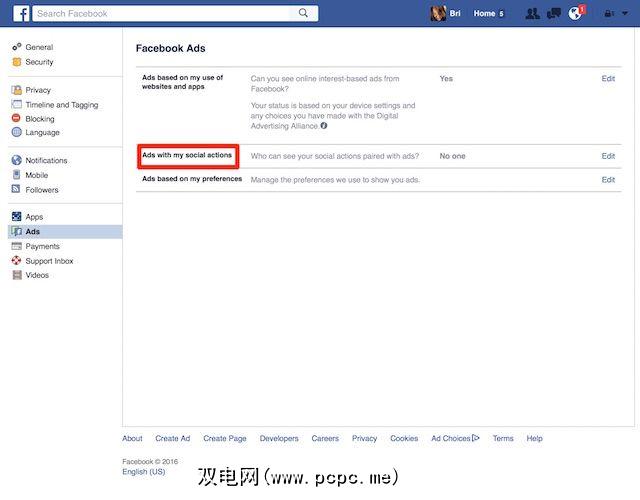Open Privacy settings section

(38, 90)
